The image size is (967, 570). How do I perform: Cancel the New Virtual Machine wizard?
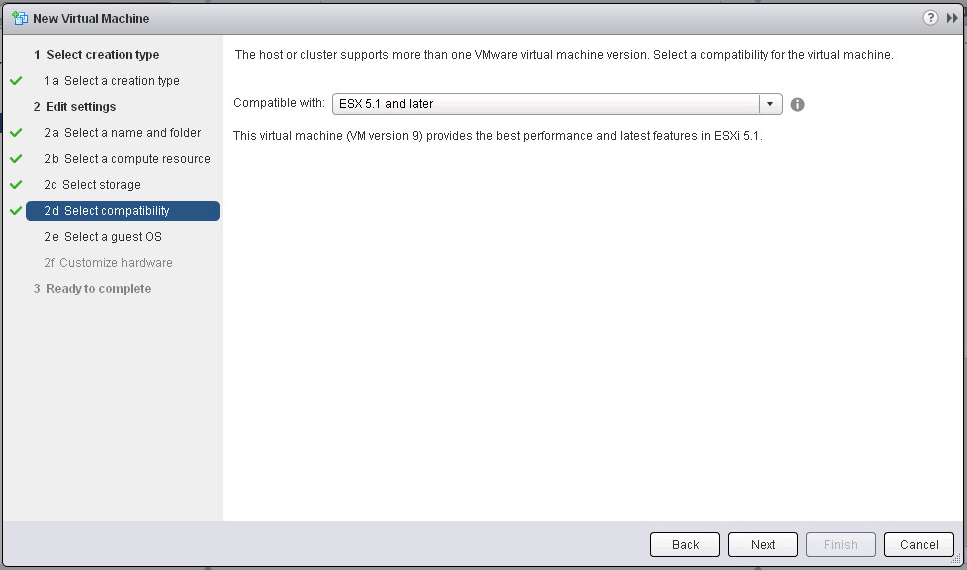point(919,544)
